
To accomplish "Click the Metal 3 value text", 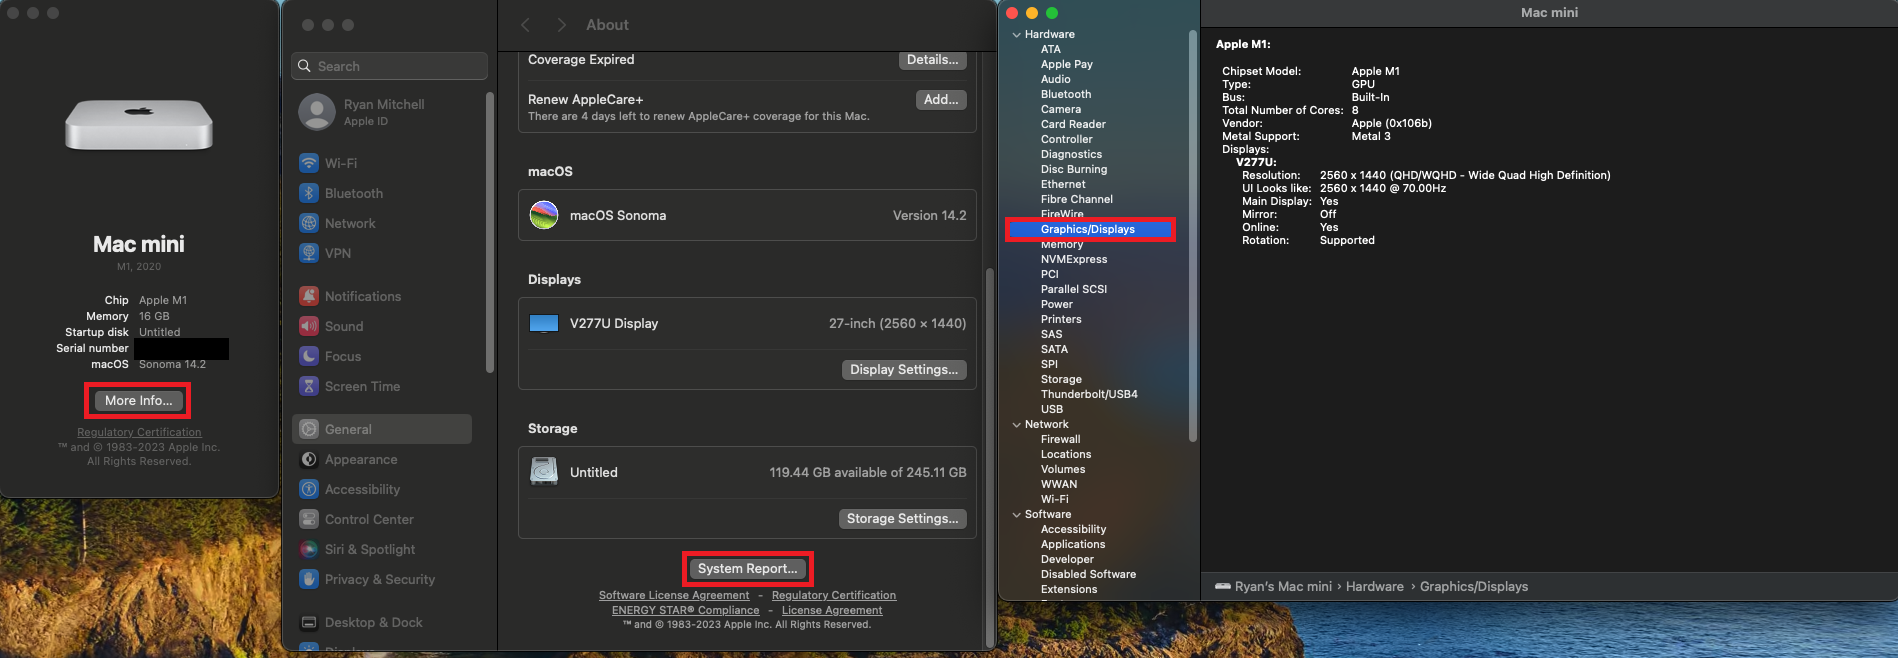I will coord(1371,136).
